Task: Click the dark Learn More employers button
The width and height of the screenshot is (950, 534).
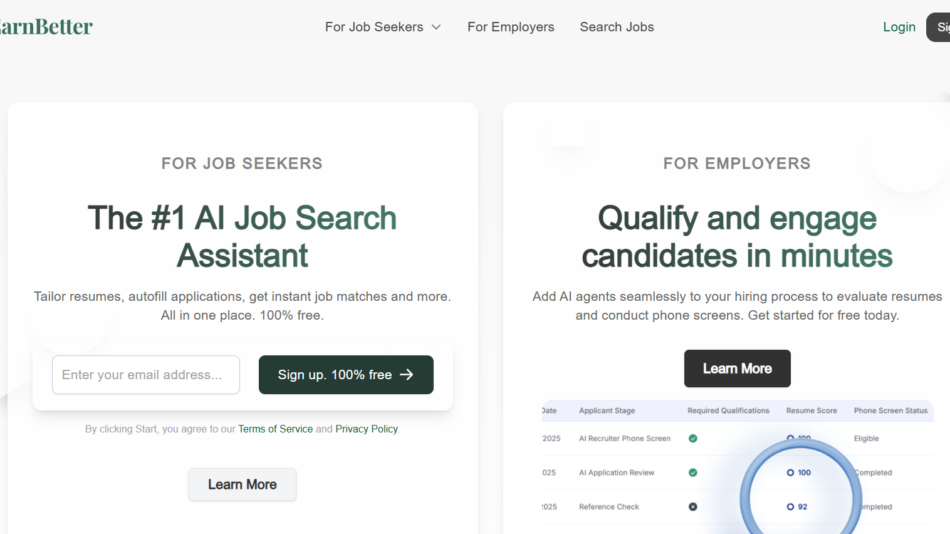Action: [x=737, y=368]
